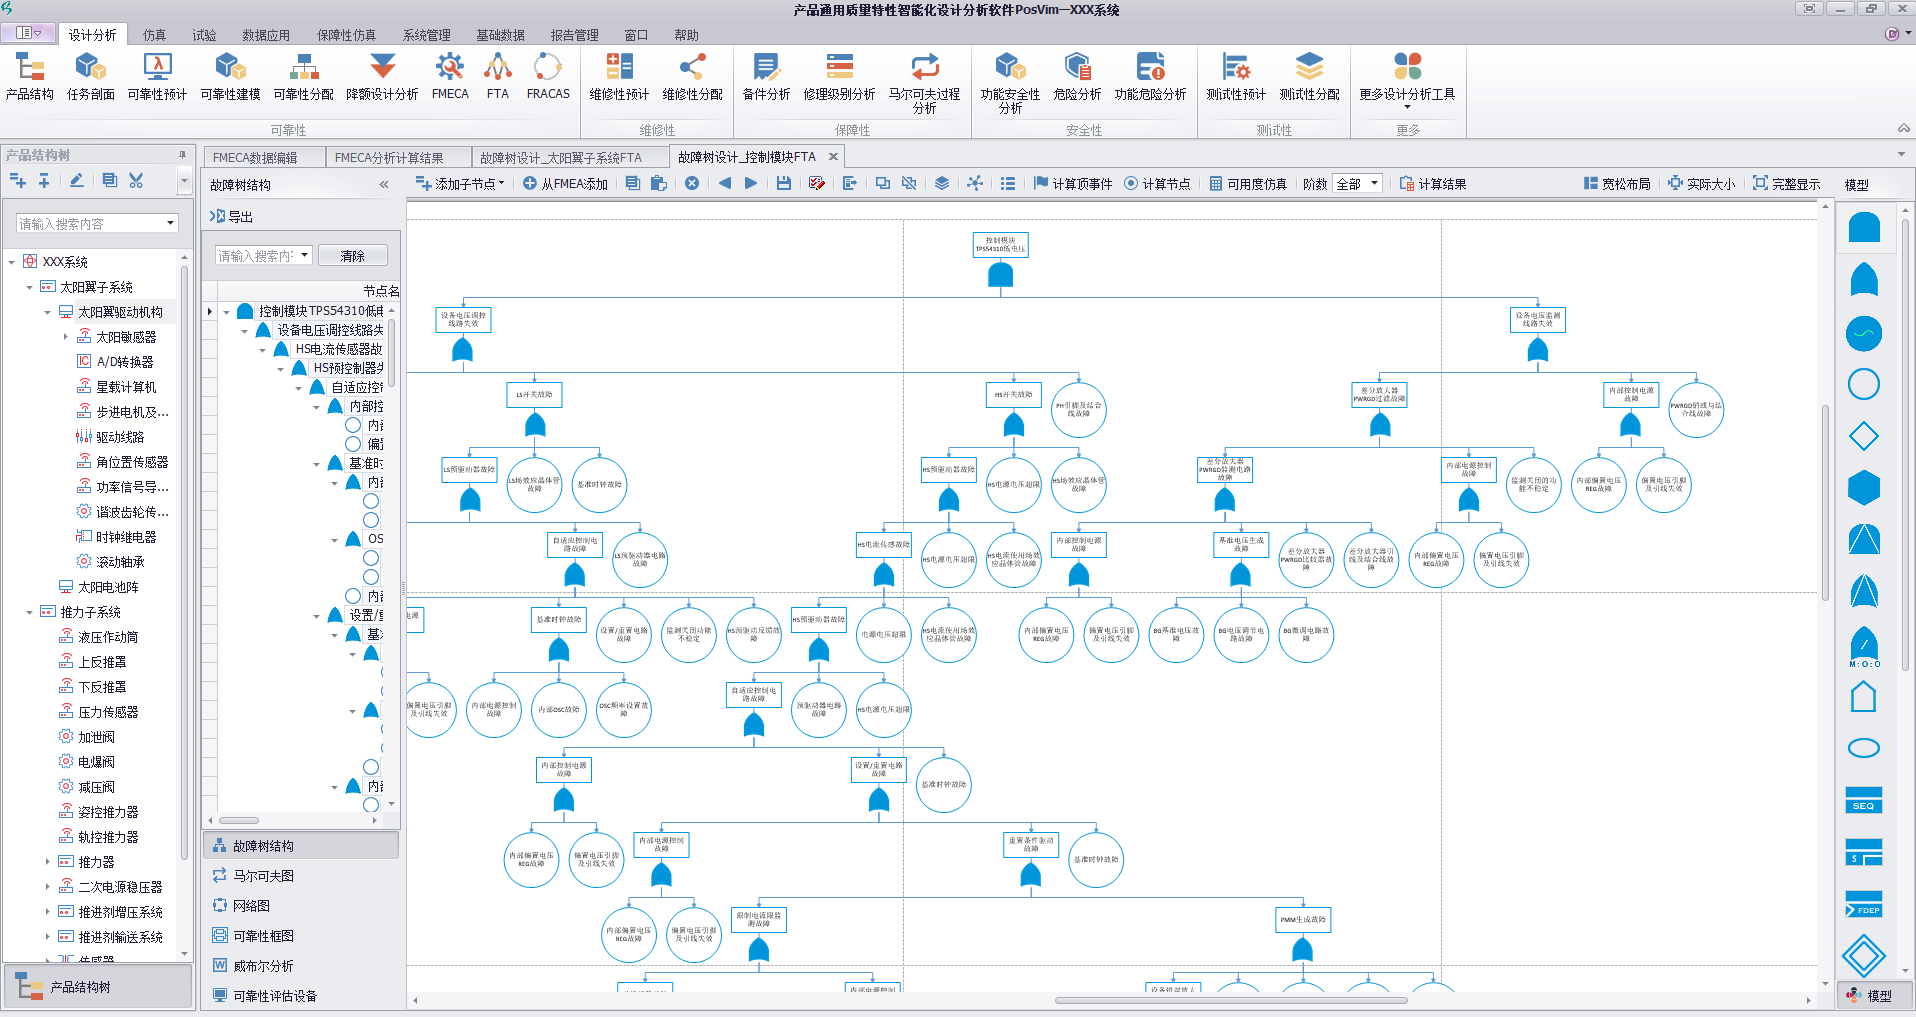The image size is (1916, 1017).
Task: Expand the 推力器 tree node
Action: tap(47, 862)
